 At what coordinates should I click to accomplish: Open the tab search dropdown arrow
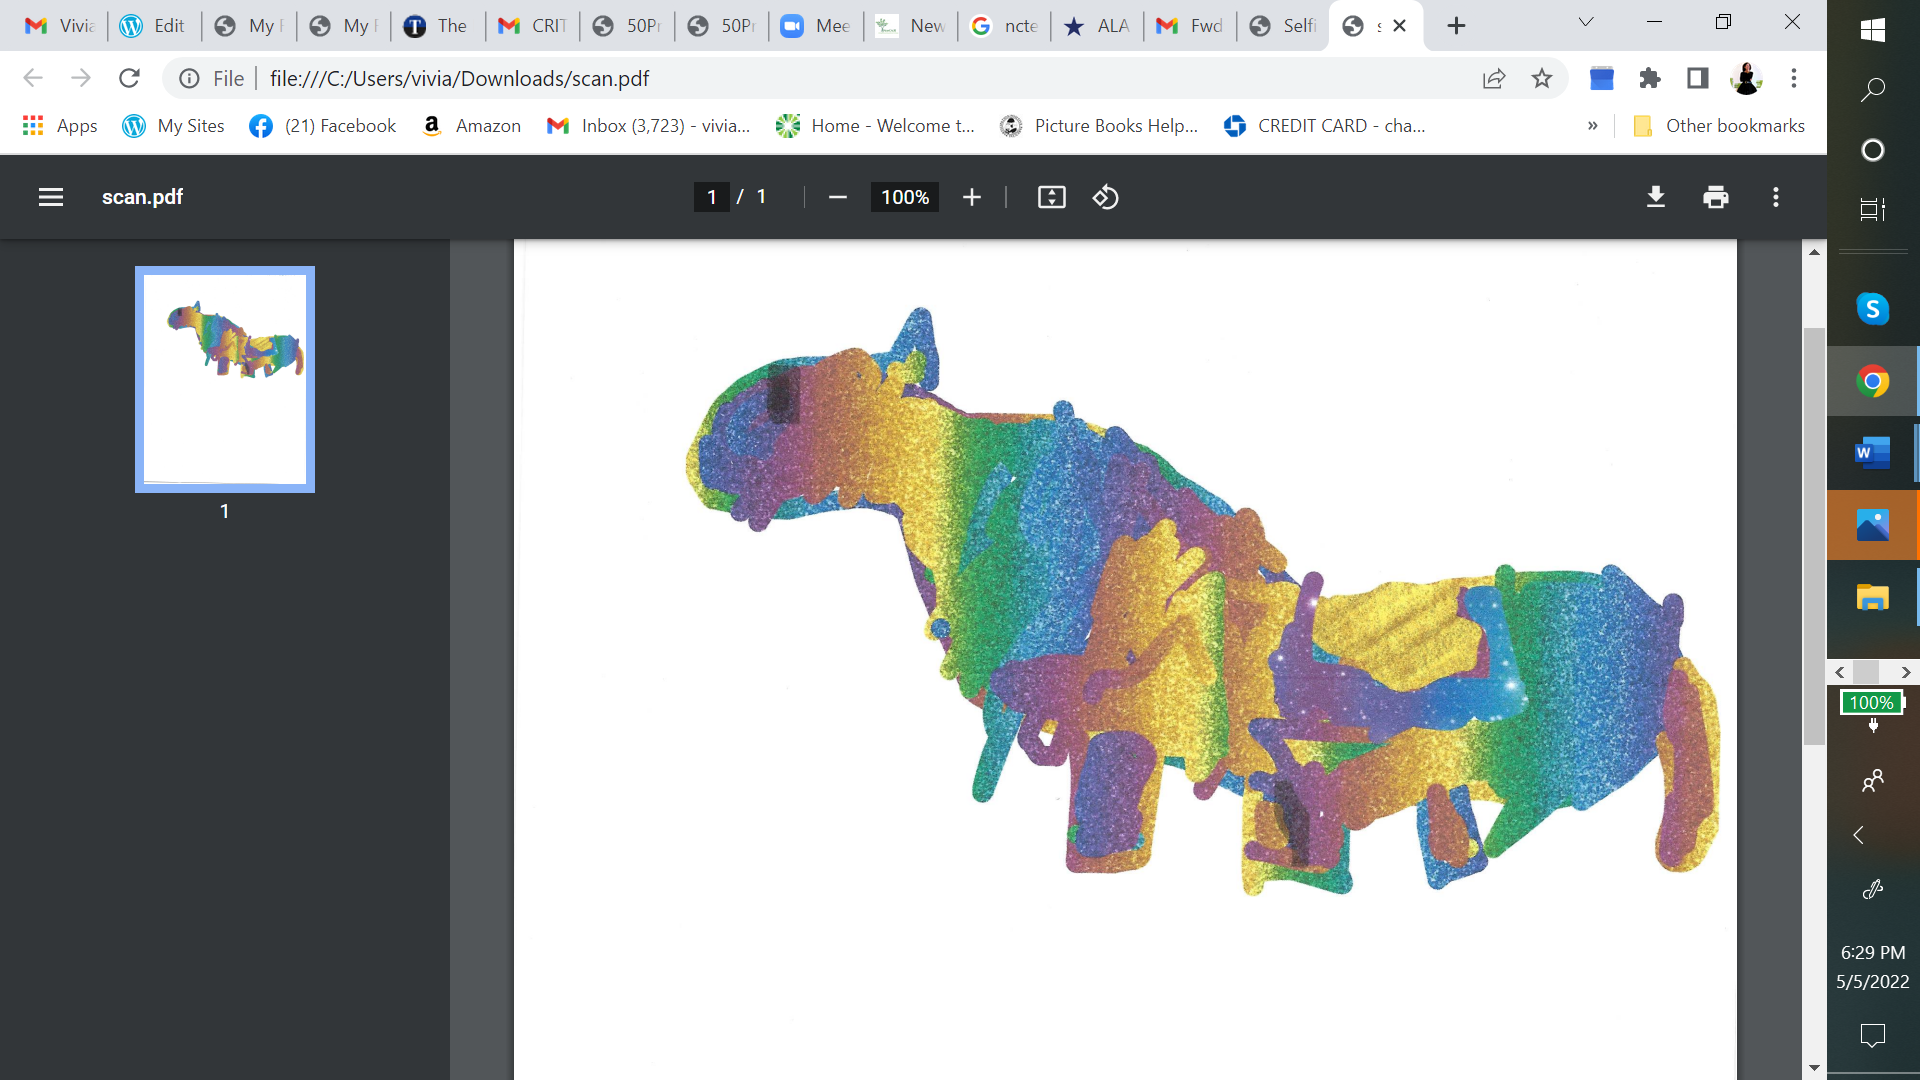[x=1586, y=23]
